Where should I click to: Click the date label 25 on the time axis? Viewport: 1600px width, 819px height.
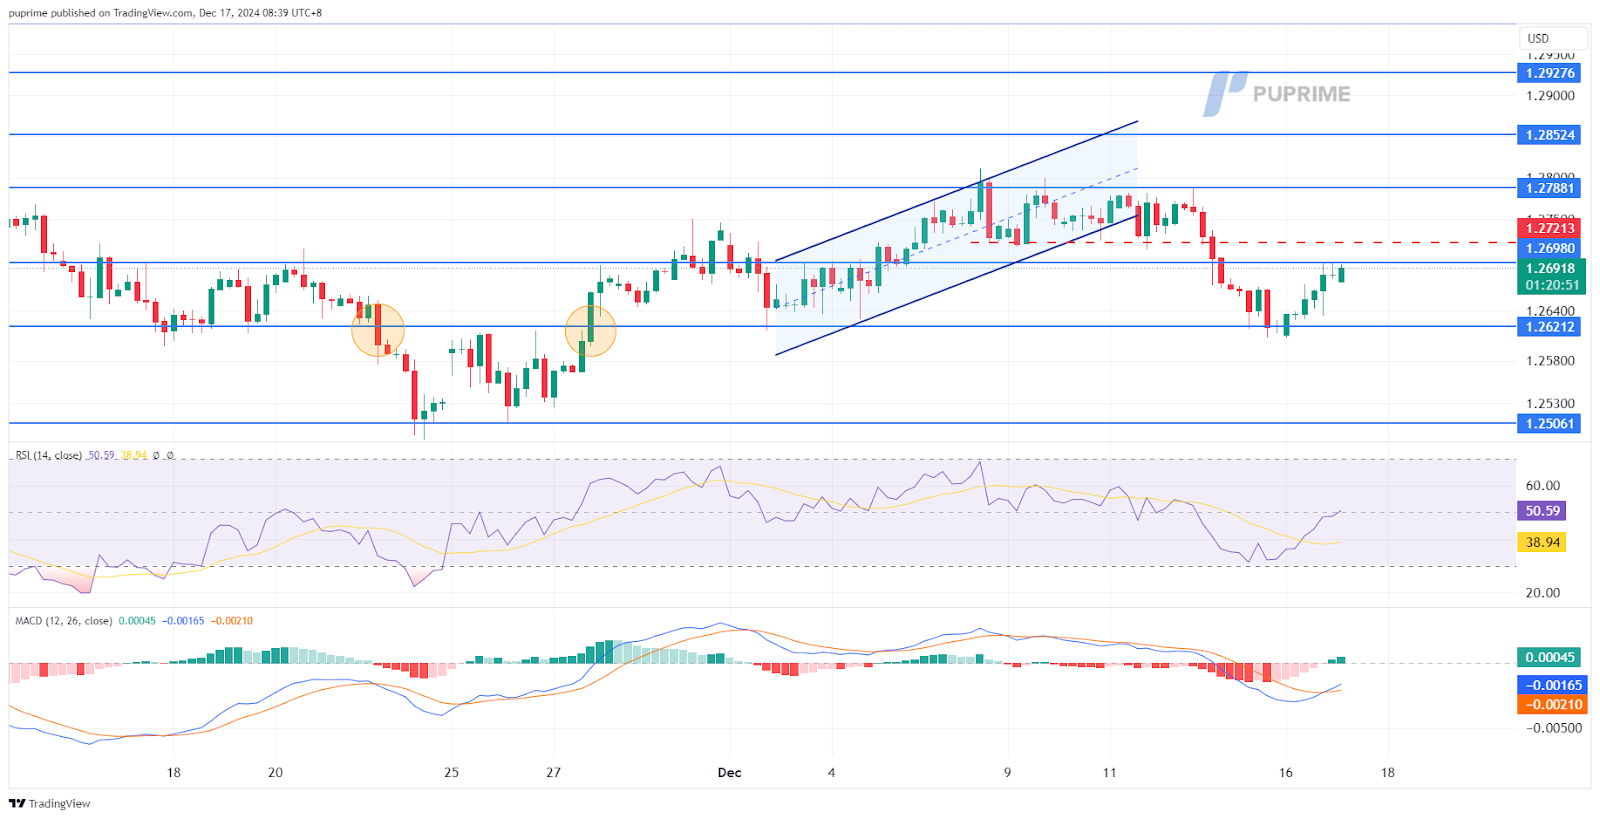click(451, 772)
